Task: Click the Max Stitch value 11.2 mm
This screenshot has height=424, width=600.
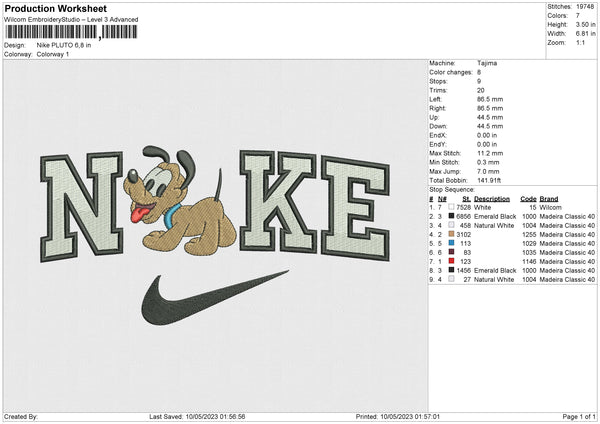Action: coord(490,153)
